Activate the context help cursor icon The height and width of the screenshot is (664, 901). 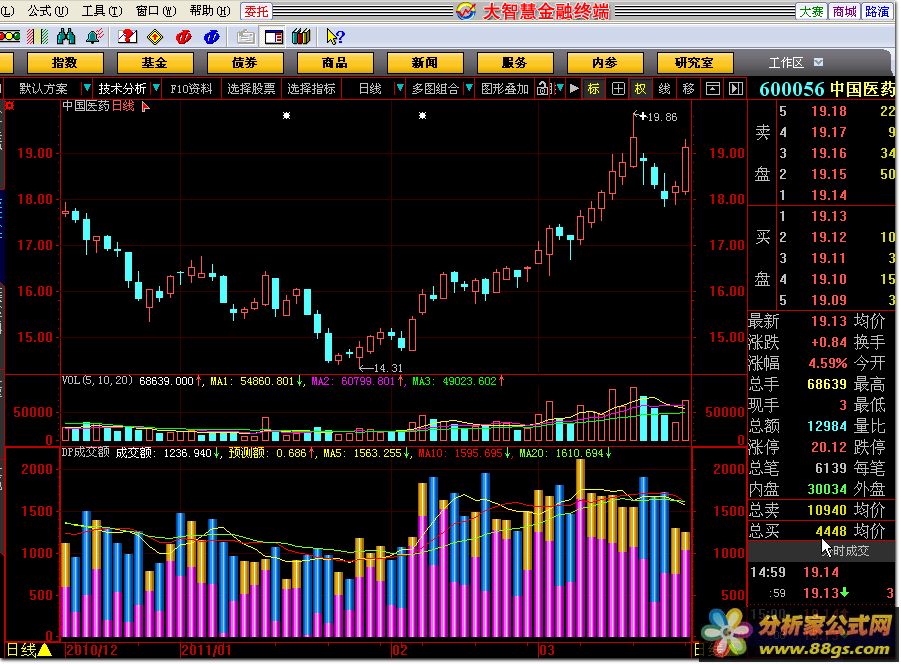click(x=334, y=37)
